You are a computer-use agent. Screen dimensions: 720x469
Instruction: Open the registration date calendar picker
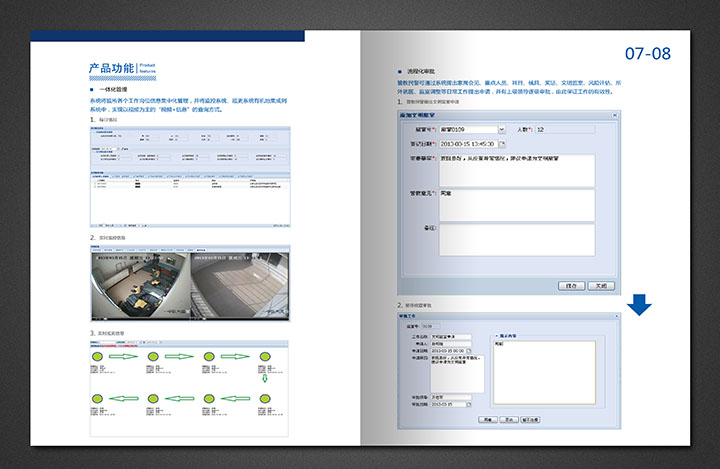pos(503,144)
